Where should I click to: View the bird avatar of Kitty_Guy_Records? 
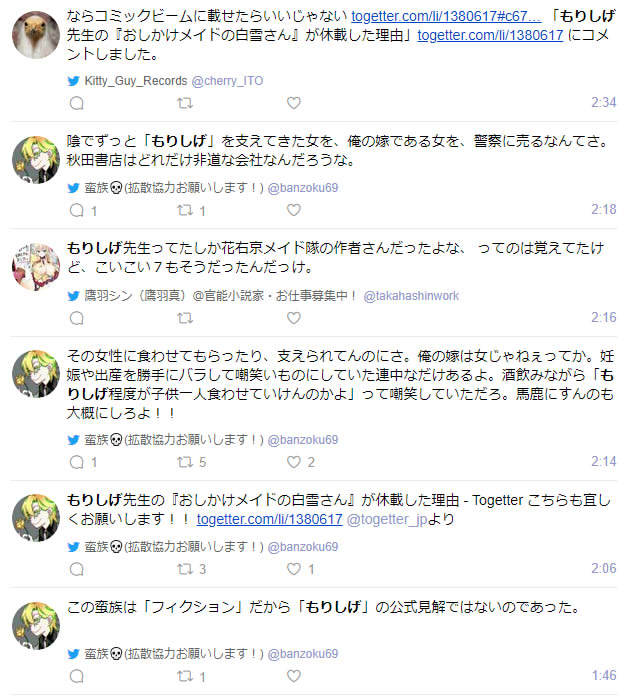point(36,35)
